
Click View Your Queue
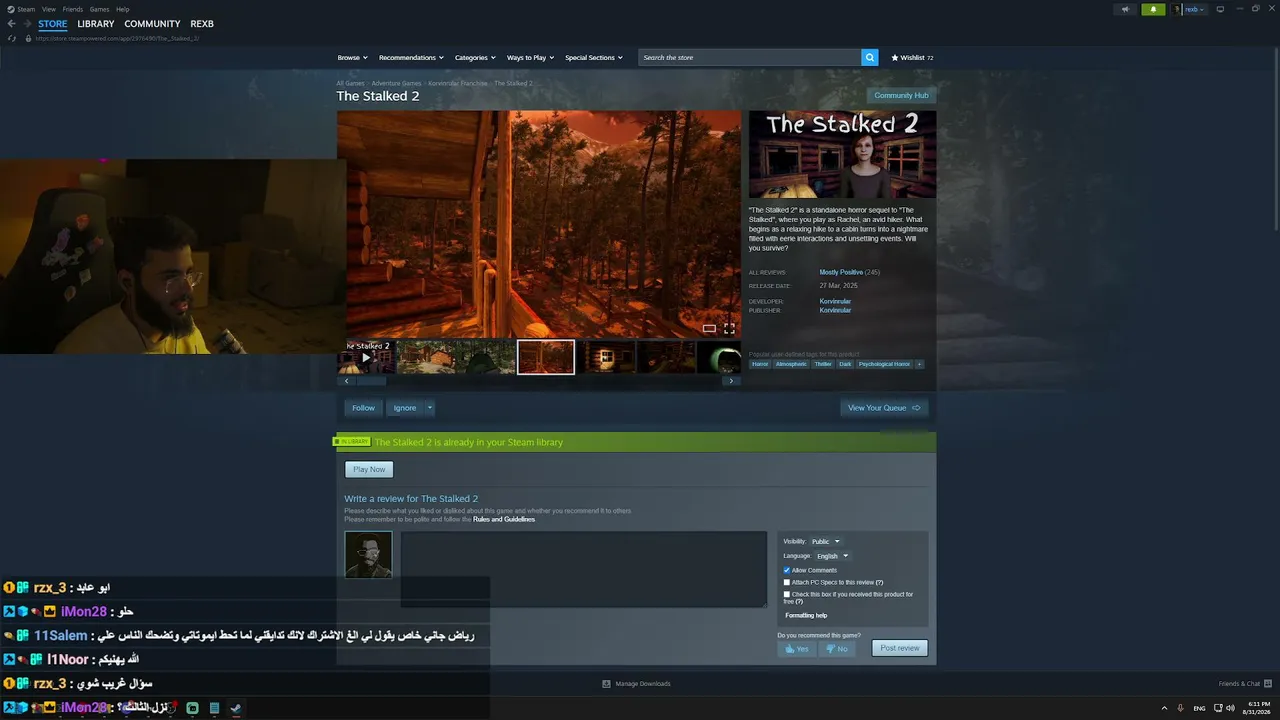[884, 408]
